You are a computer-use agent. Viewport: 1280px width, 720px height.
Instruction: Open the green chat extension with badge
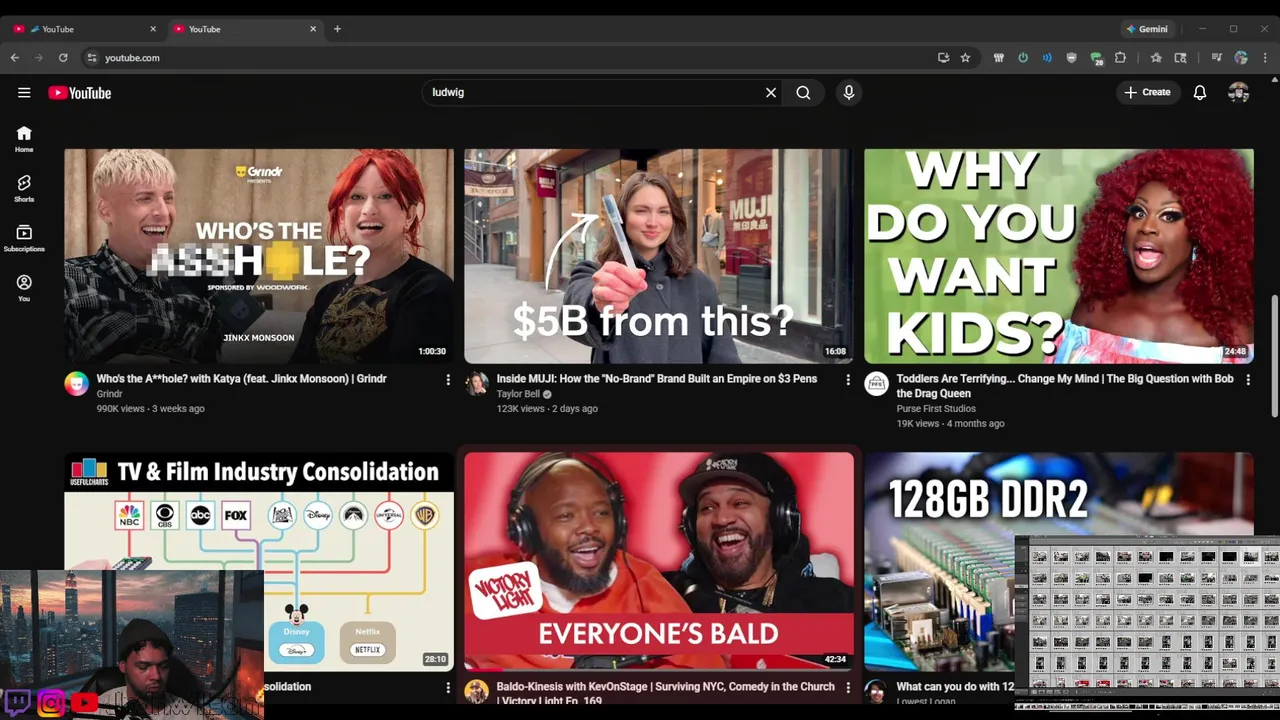coord(1096,58)
